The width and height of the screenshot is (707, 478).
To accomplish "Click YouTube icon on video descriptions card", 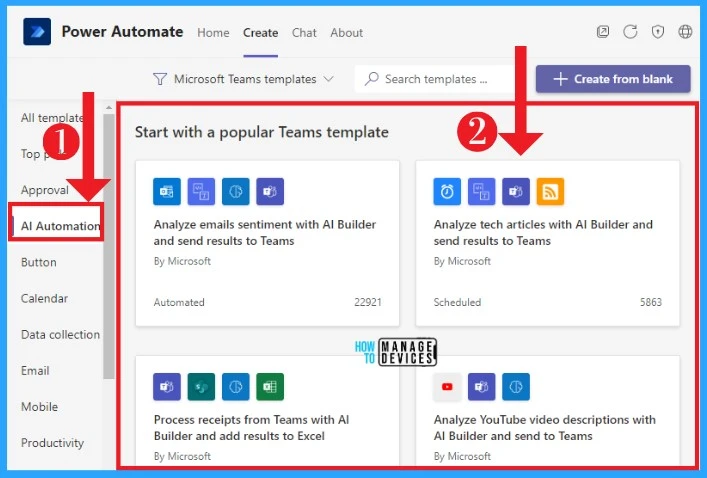I will 447,386.
